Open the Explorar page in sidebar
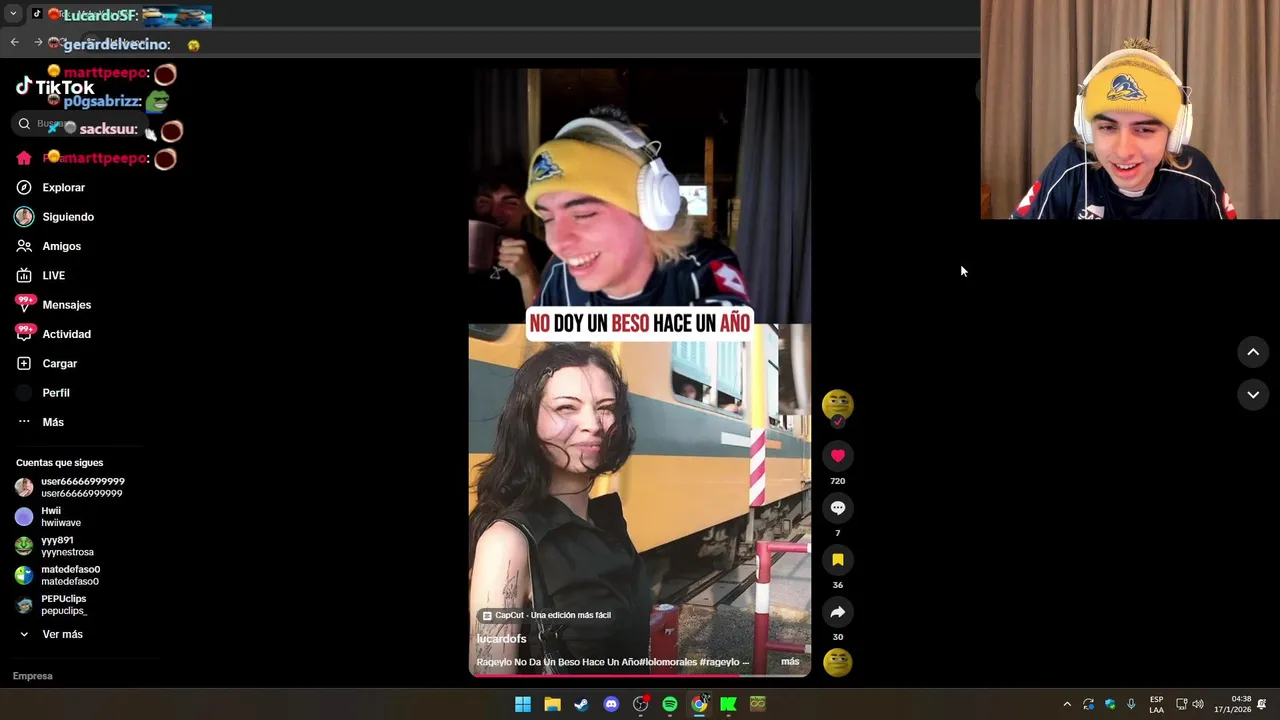Screen dimensions: 1280x720 pyautogui.click(x=51, y=187)
